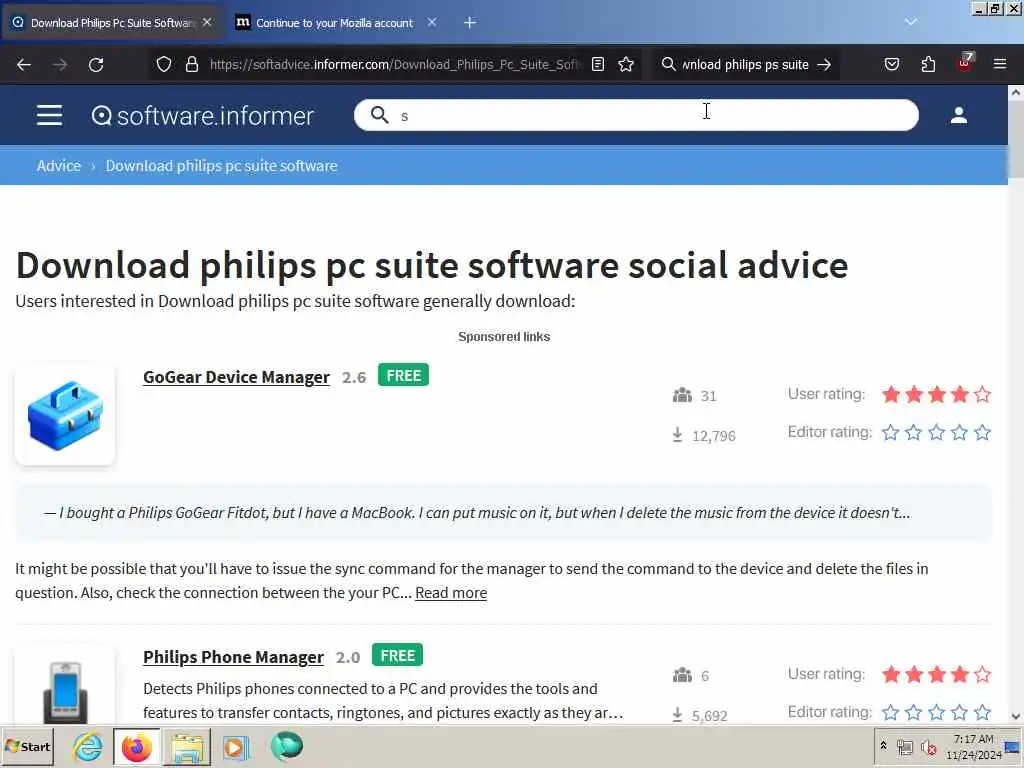Screen dimensions: 1024x768
Task: Click GoGear editor rating stars
Action: click(x=936, y=432)
